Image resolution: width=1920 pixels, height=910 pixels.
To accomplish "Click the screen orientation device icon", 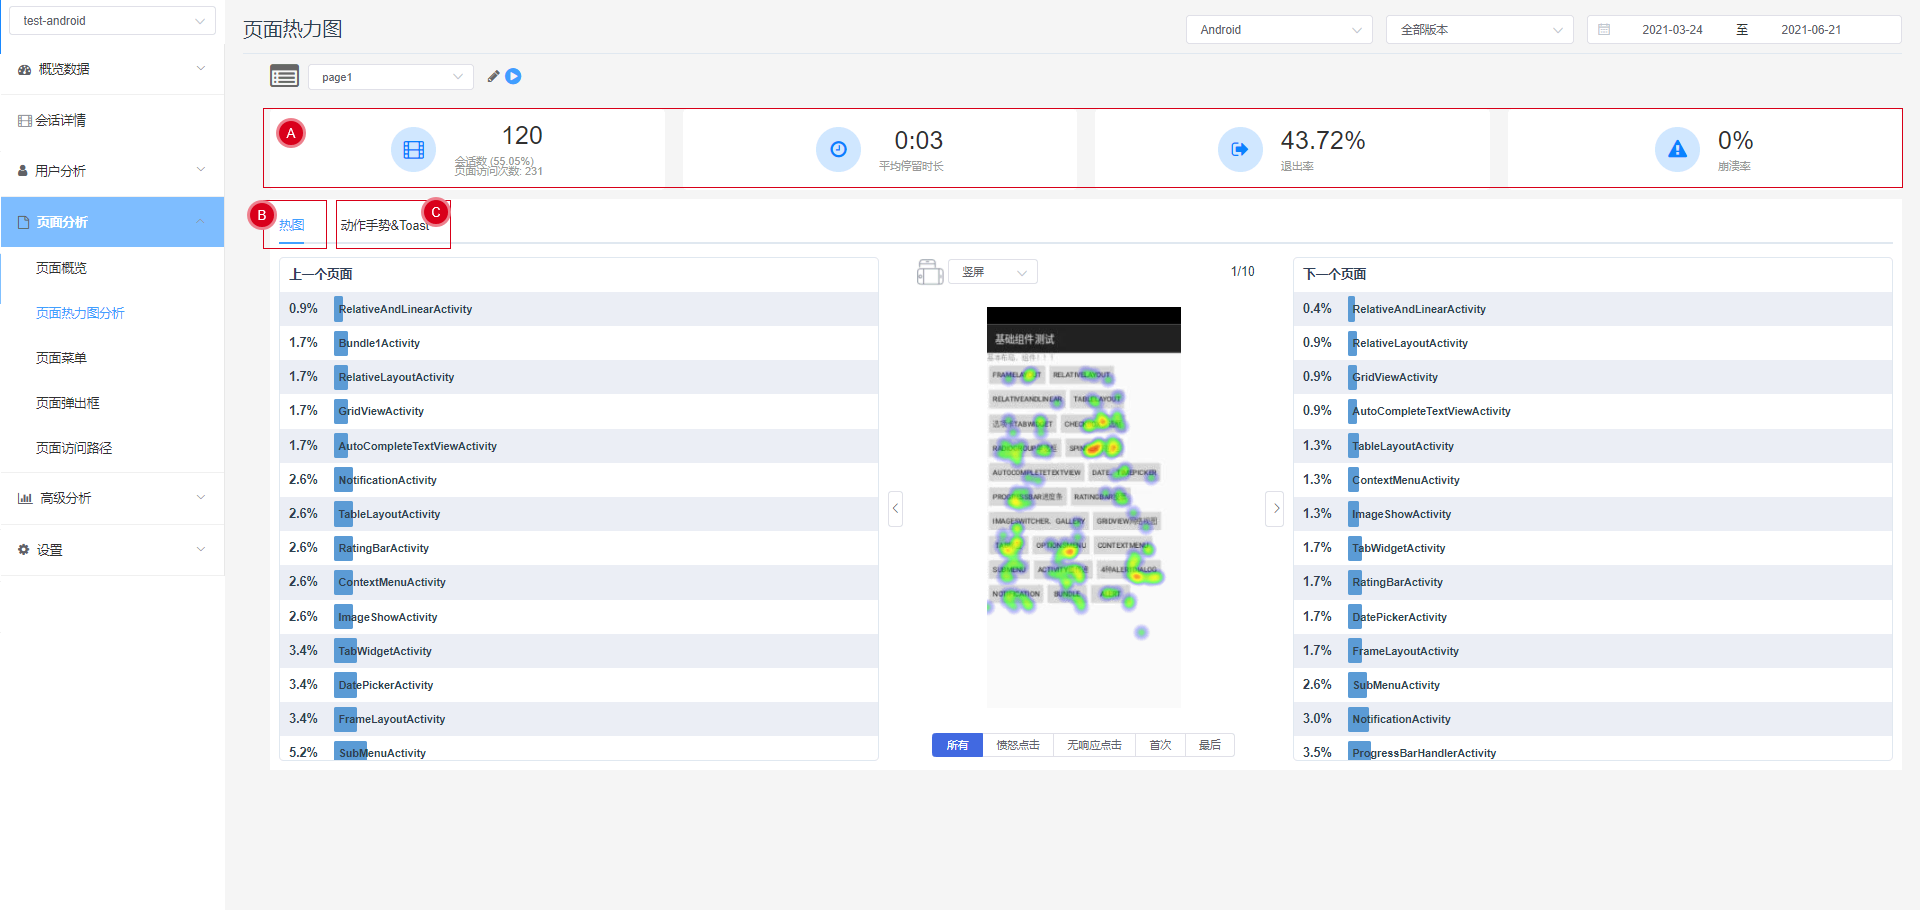I will 930,272.
